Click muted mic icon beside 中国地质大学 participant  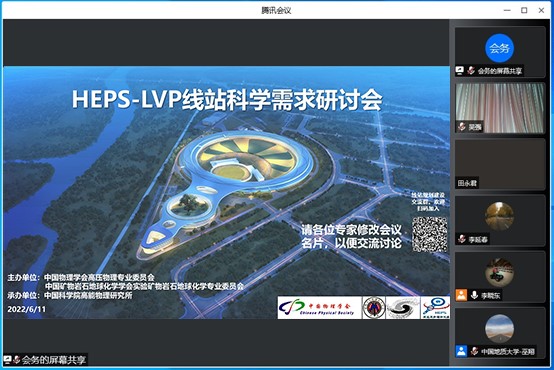pyautogui.click(x=475, y=351)
